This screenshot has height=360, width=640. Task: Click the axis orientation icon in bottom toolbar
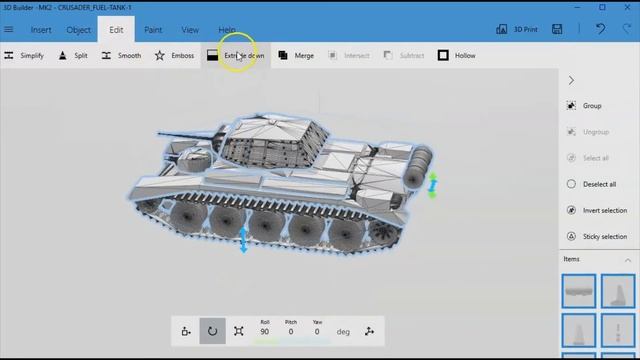point(369,331)
